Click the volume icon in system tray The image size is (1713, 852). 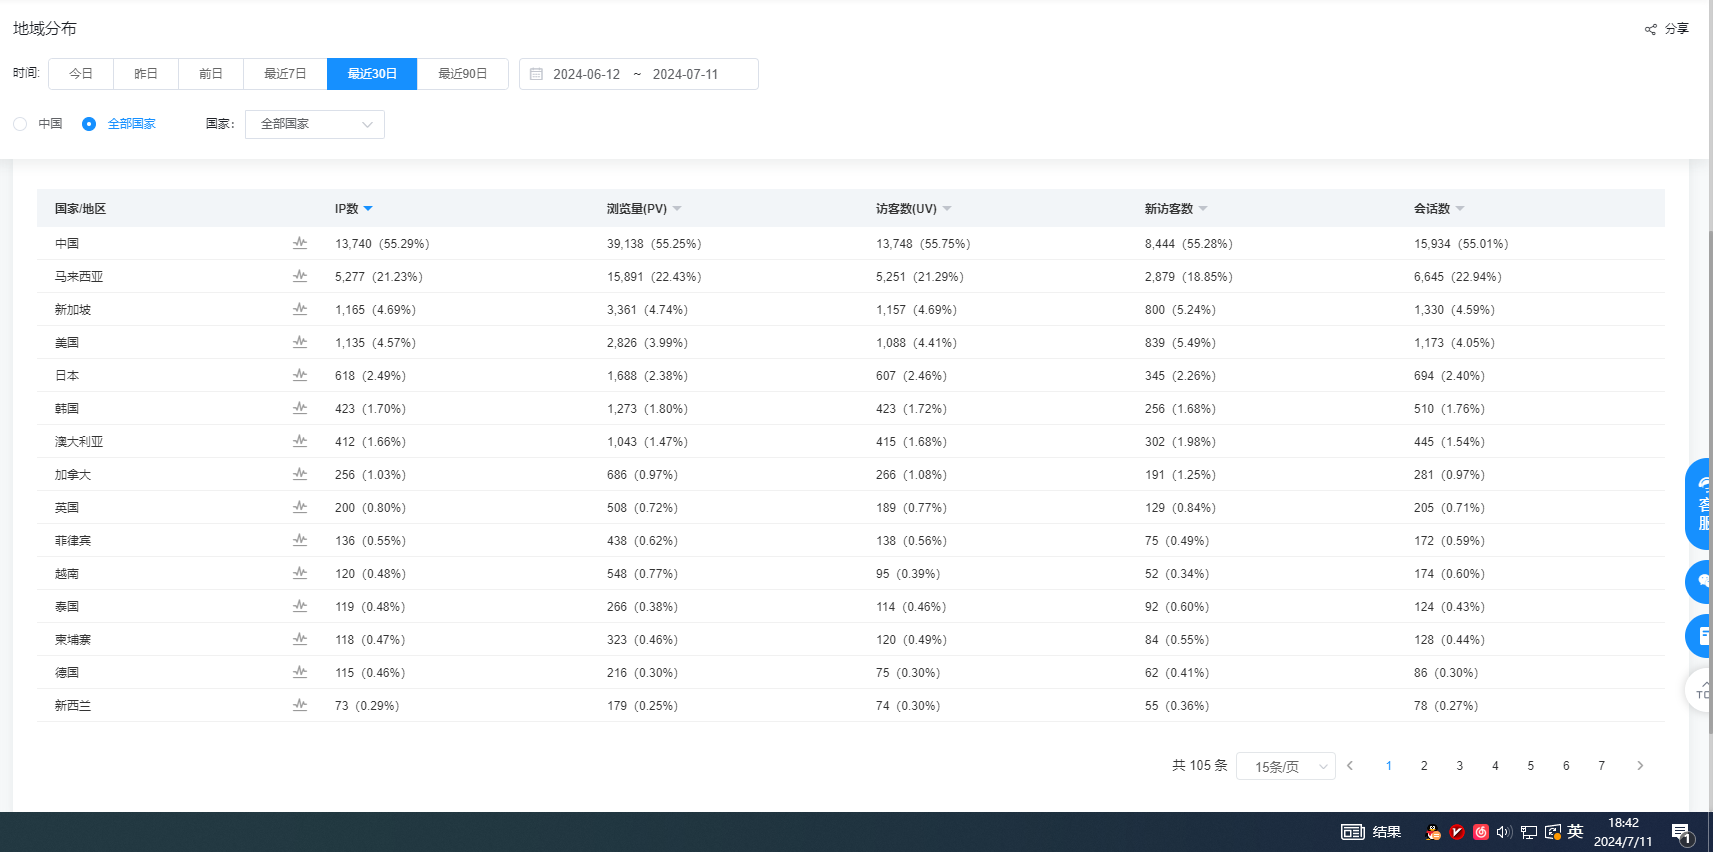point(1504,832)
